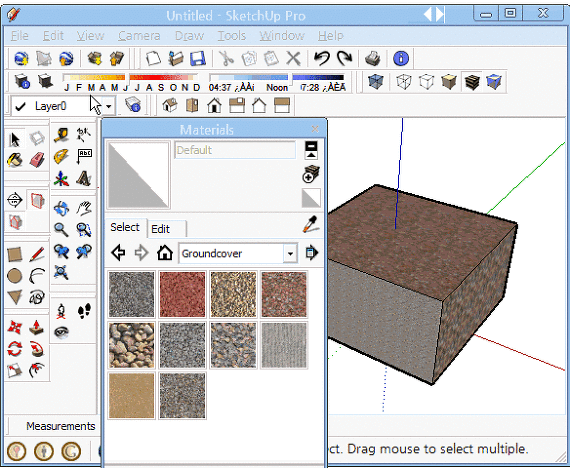
Task: Toggle shadows display on/off
Action: 45,81
